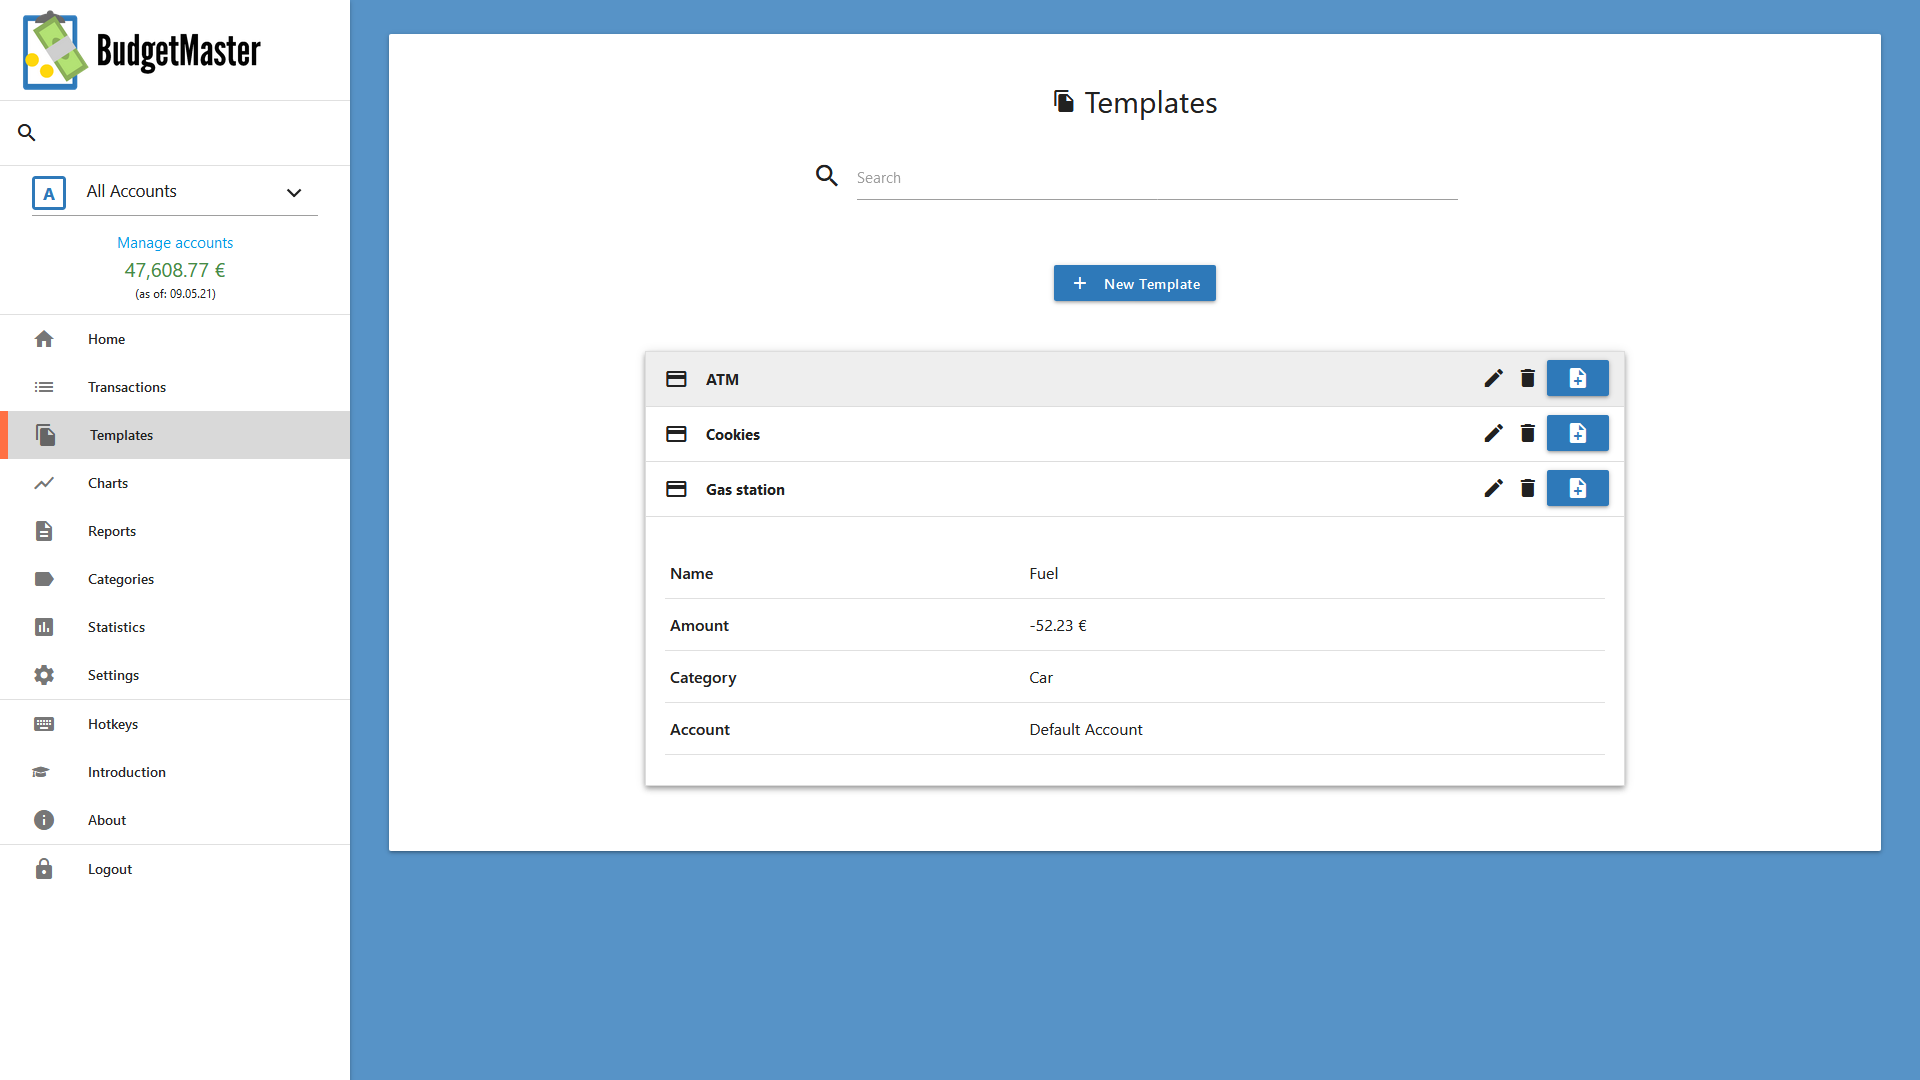
Task: Click the Categories tag icon
Action: (44, 579)
